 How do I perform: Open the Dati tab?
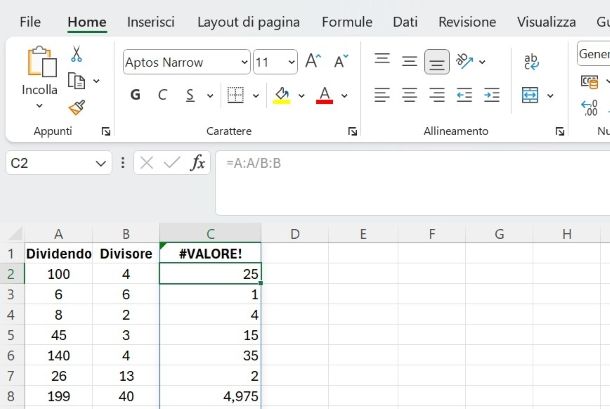click(405, 22)
